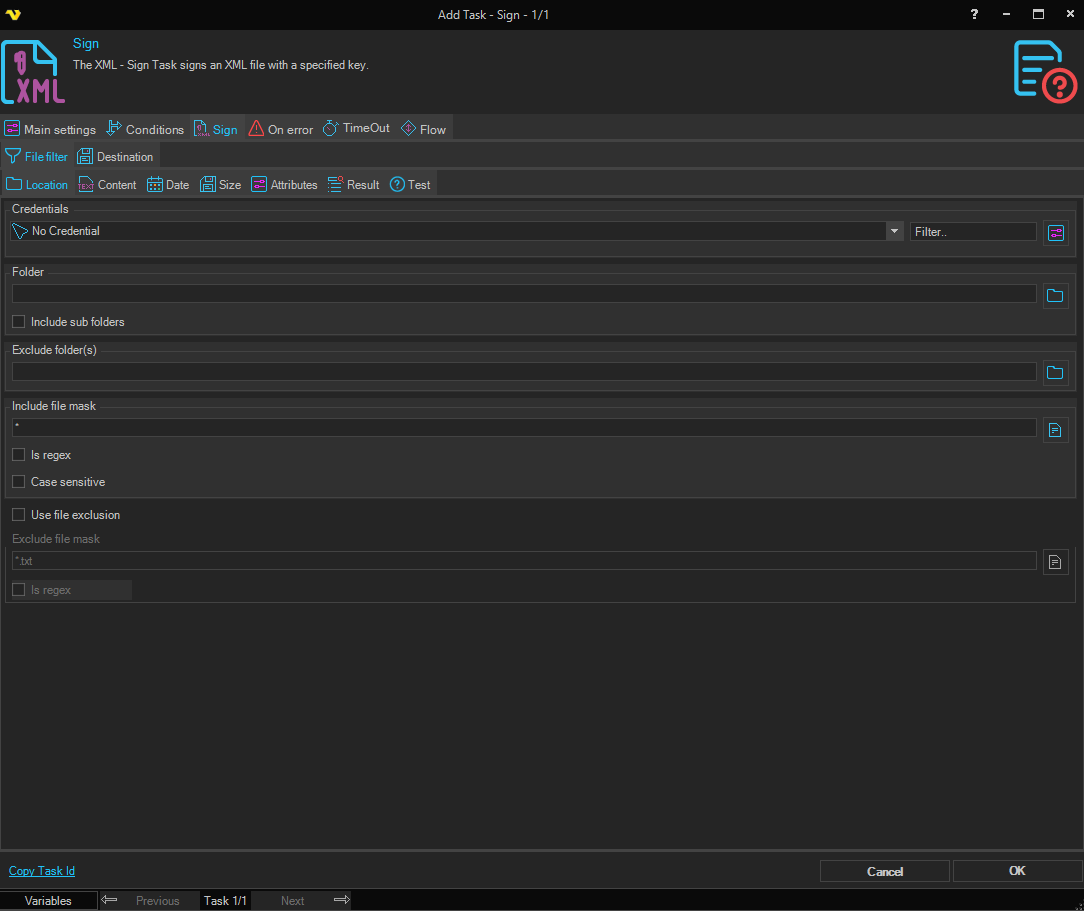The height and width of the screenshot is (911, 1084).
Task: Open exclude file mask editor icon
Action: point(1055,562)
